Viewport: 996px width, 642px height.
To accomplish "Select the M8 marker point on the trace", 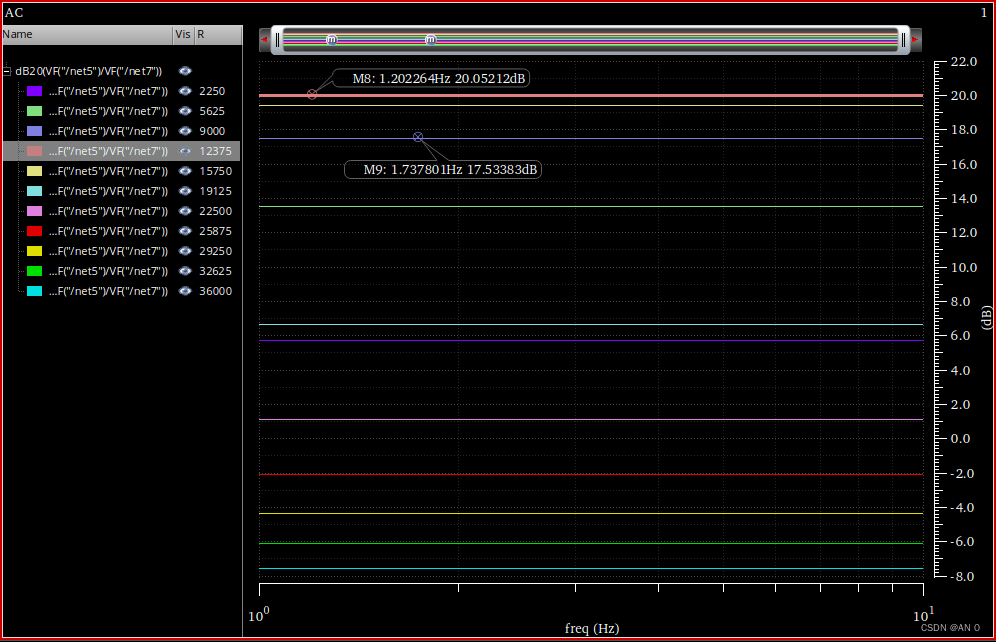I will [x=312, y=94].
